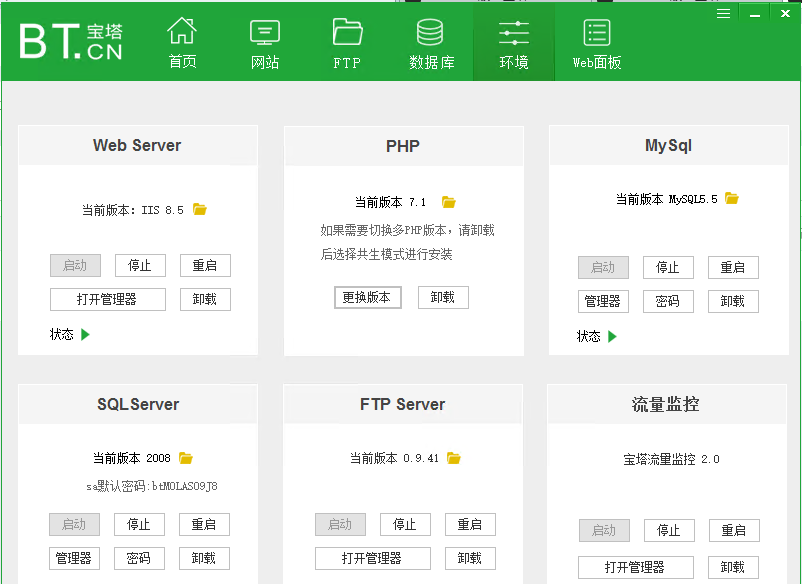Screen dimensions: 802x584
Task: Open SQLServer 2008 install folder icon
Action: click(186, 458)
